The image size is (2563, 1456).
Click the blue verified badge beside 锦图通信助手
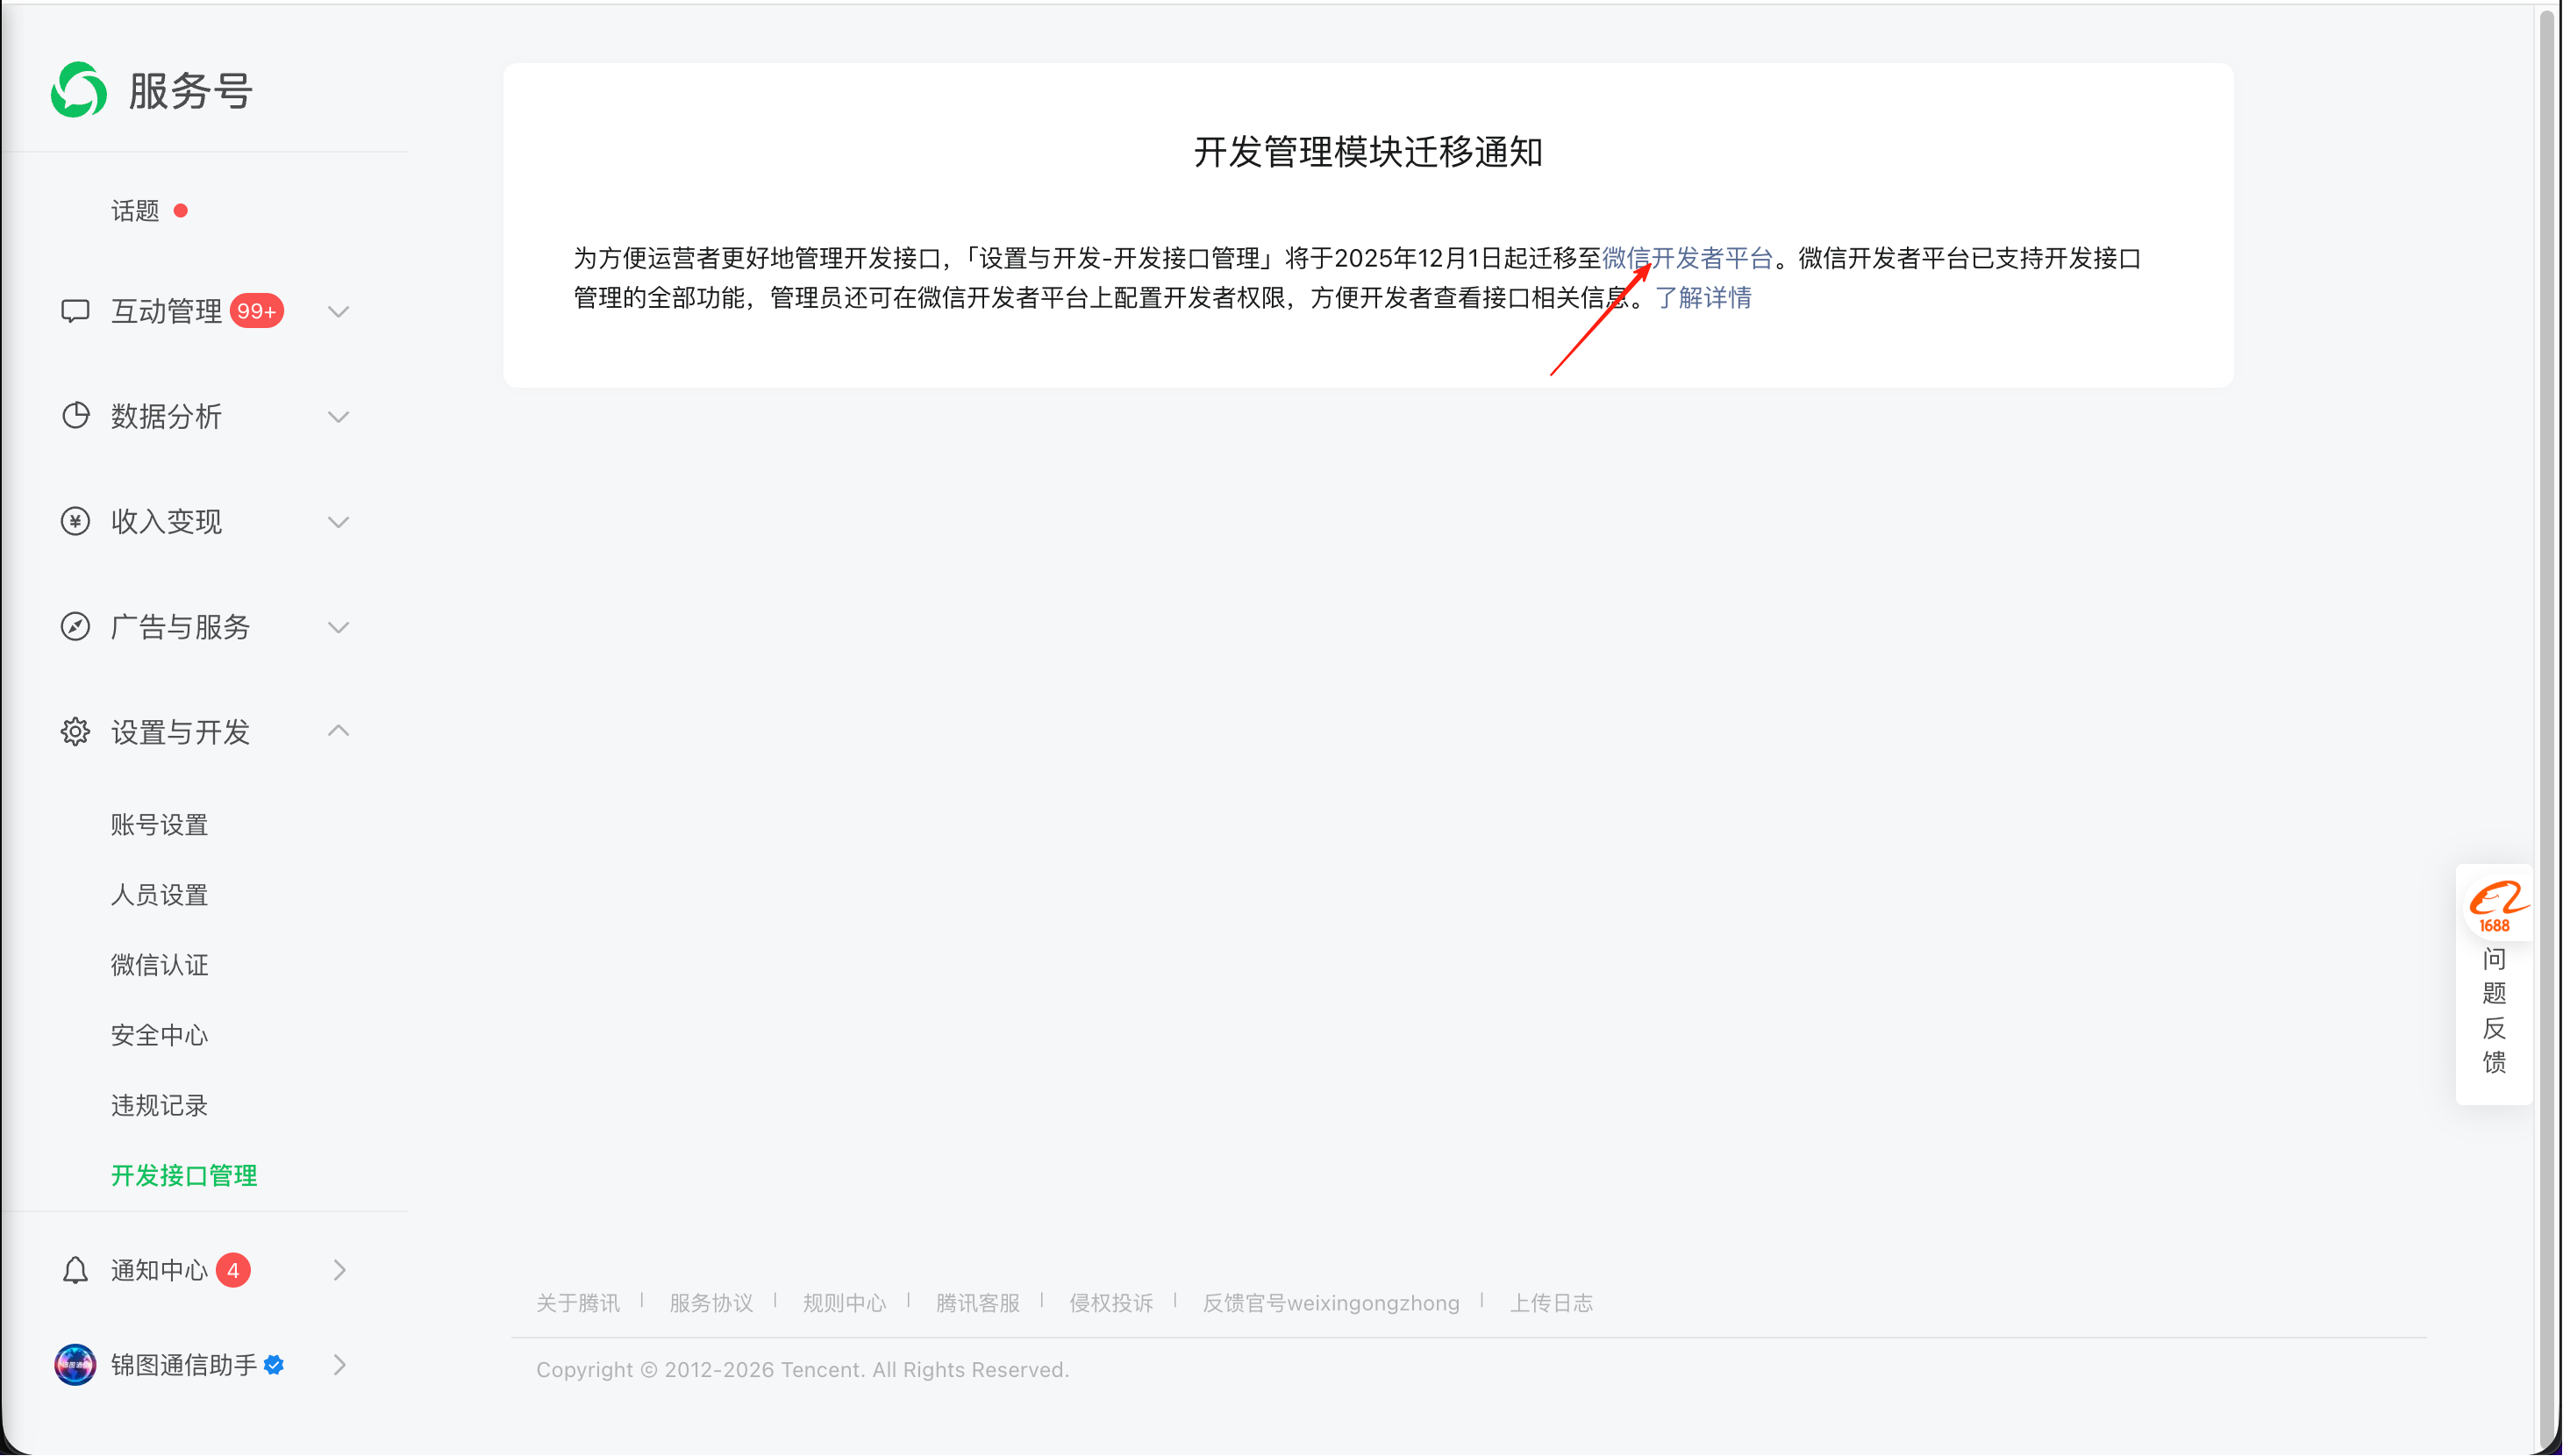[x=274, y=1365]
